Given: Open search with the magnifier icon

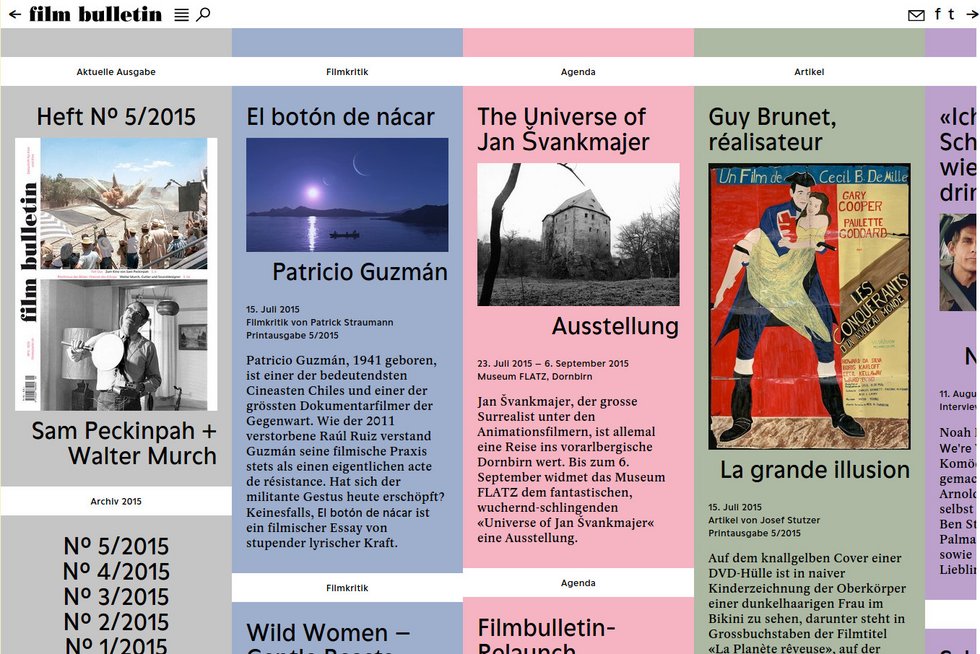Looking at the screenshot, I should pos(203,14).
